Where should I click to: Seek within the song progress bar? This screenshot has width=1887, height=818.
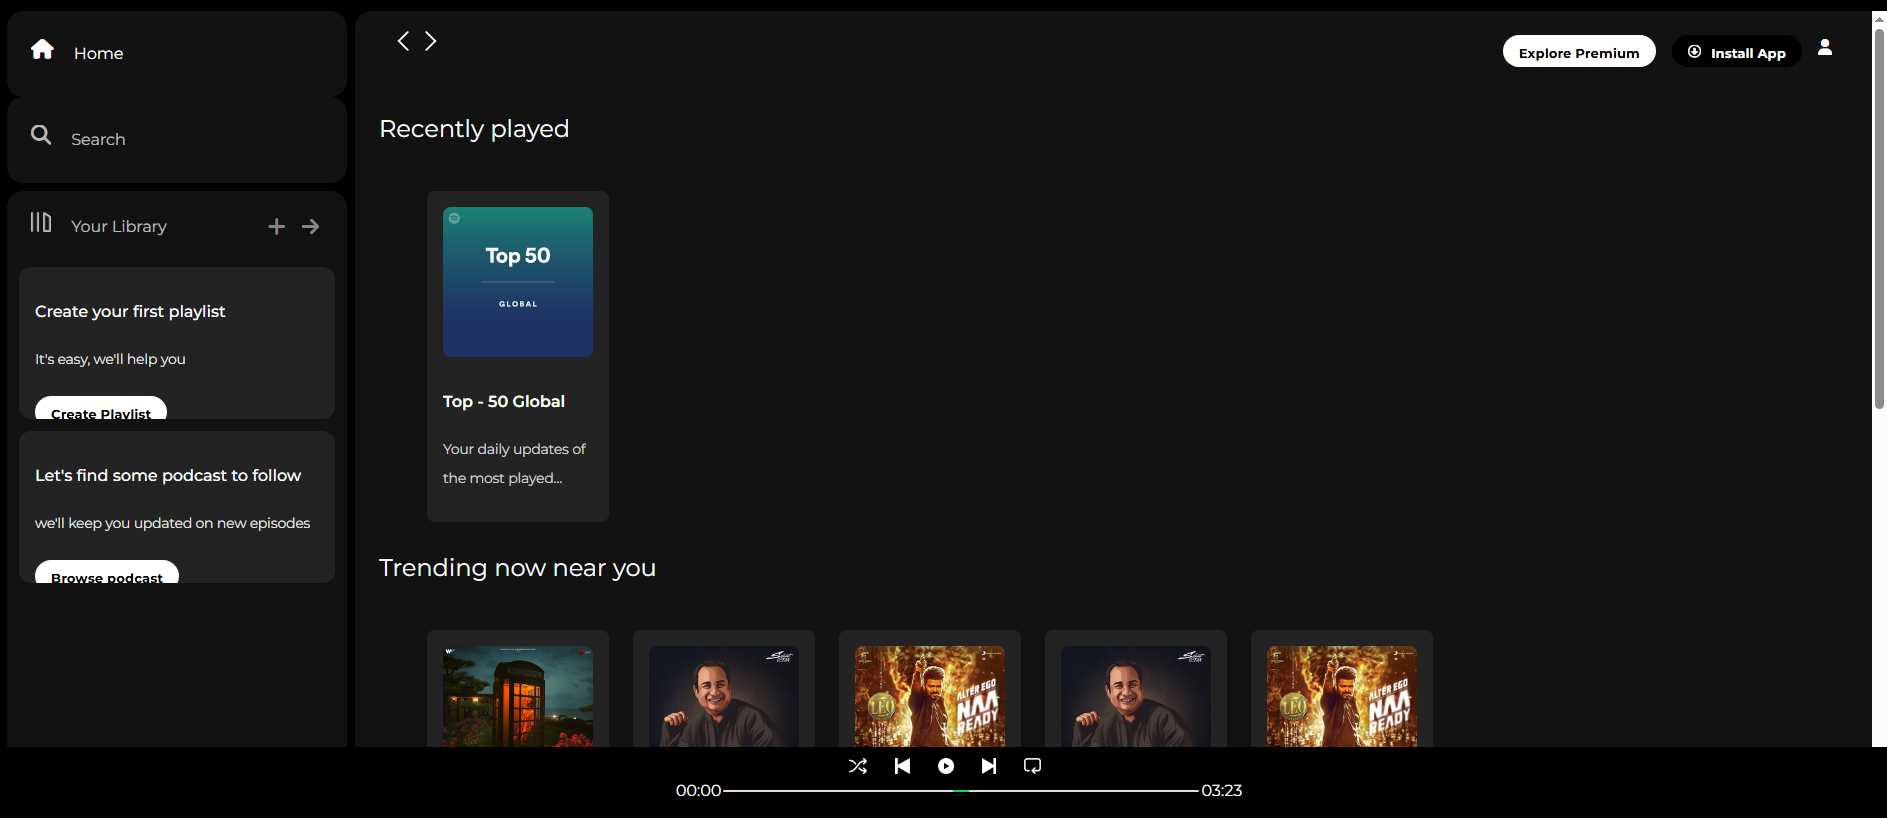961,790
